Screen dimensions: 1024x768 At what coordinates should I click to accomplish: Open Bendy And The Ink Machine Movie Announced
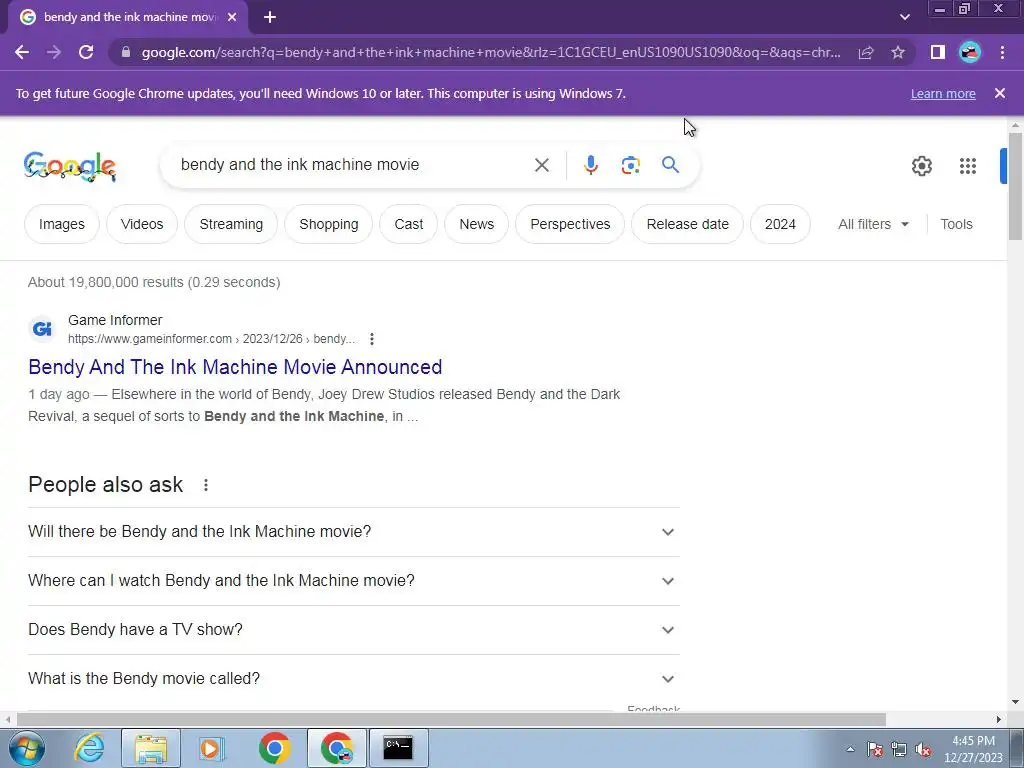(235, 367)
